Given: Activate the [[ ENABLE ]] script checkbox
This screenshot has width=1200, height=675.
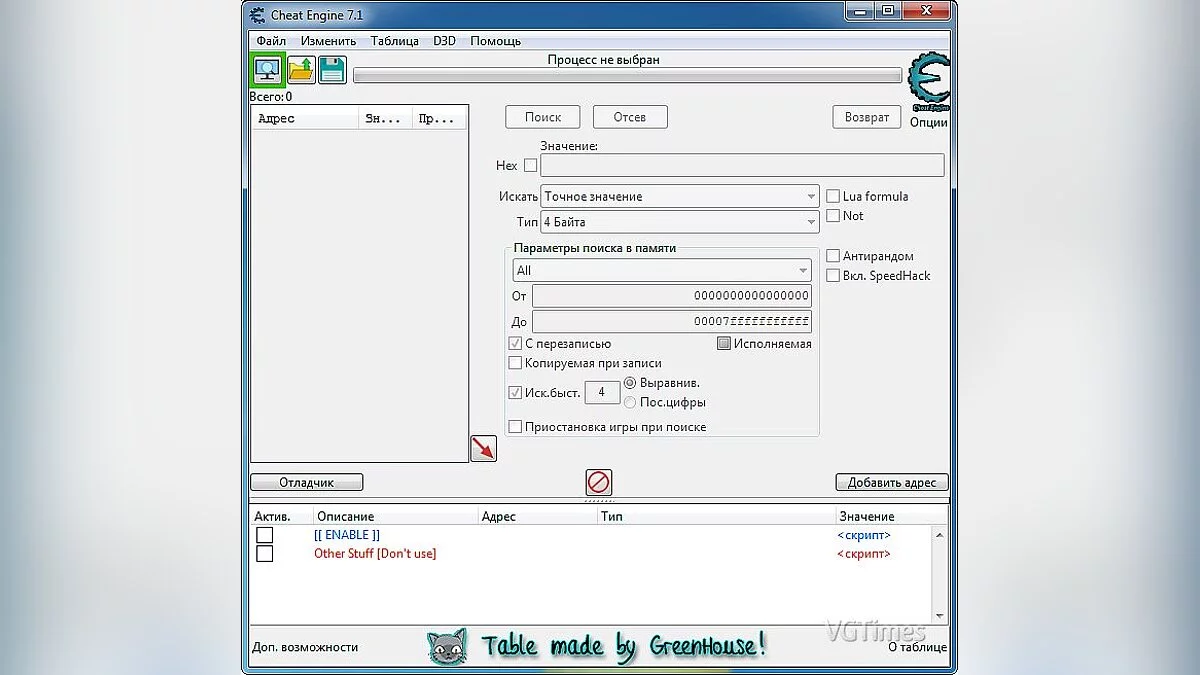Looking at the screenshot, I should point(264,535).
